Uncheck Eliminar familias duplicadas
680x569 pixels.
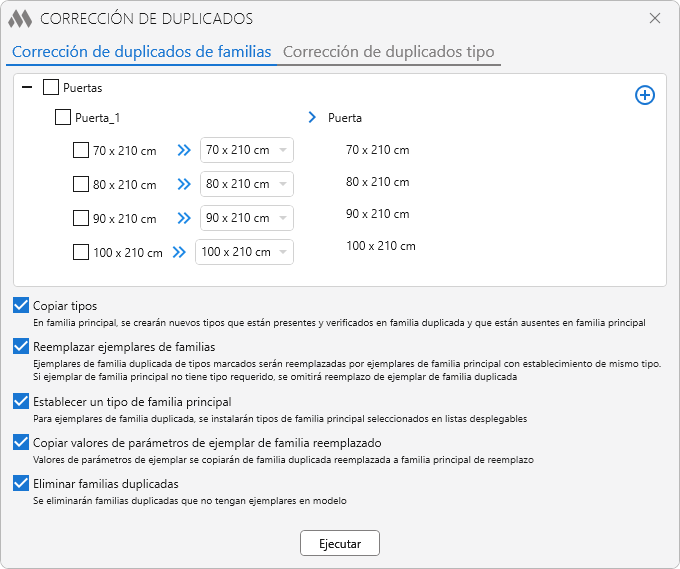pyautogui.click(x=21, y=483)
